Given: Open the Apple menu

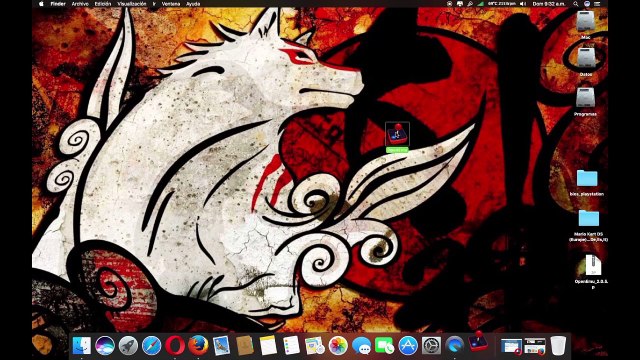Looking at the screenshot, I should (41, 4).
